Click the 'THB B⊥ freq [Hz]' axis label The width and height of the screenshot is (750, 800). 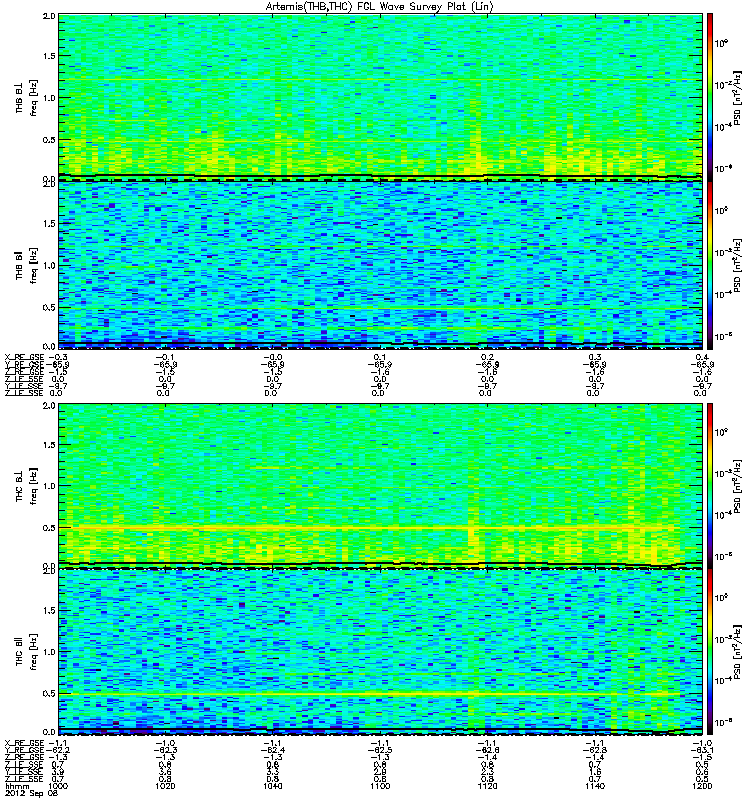[x=27, y=98]
